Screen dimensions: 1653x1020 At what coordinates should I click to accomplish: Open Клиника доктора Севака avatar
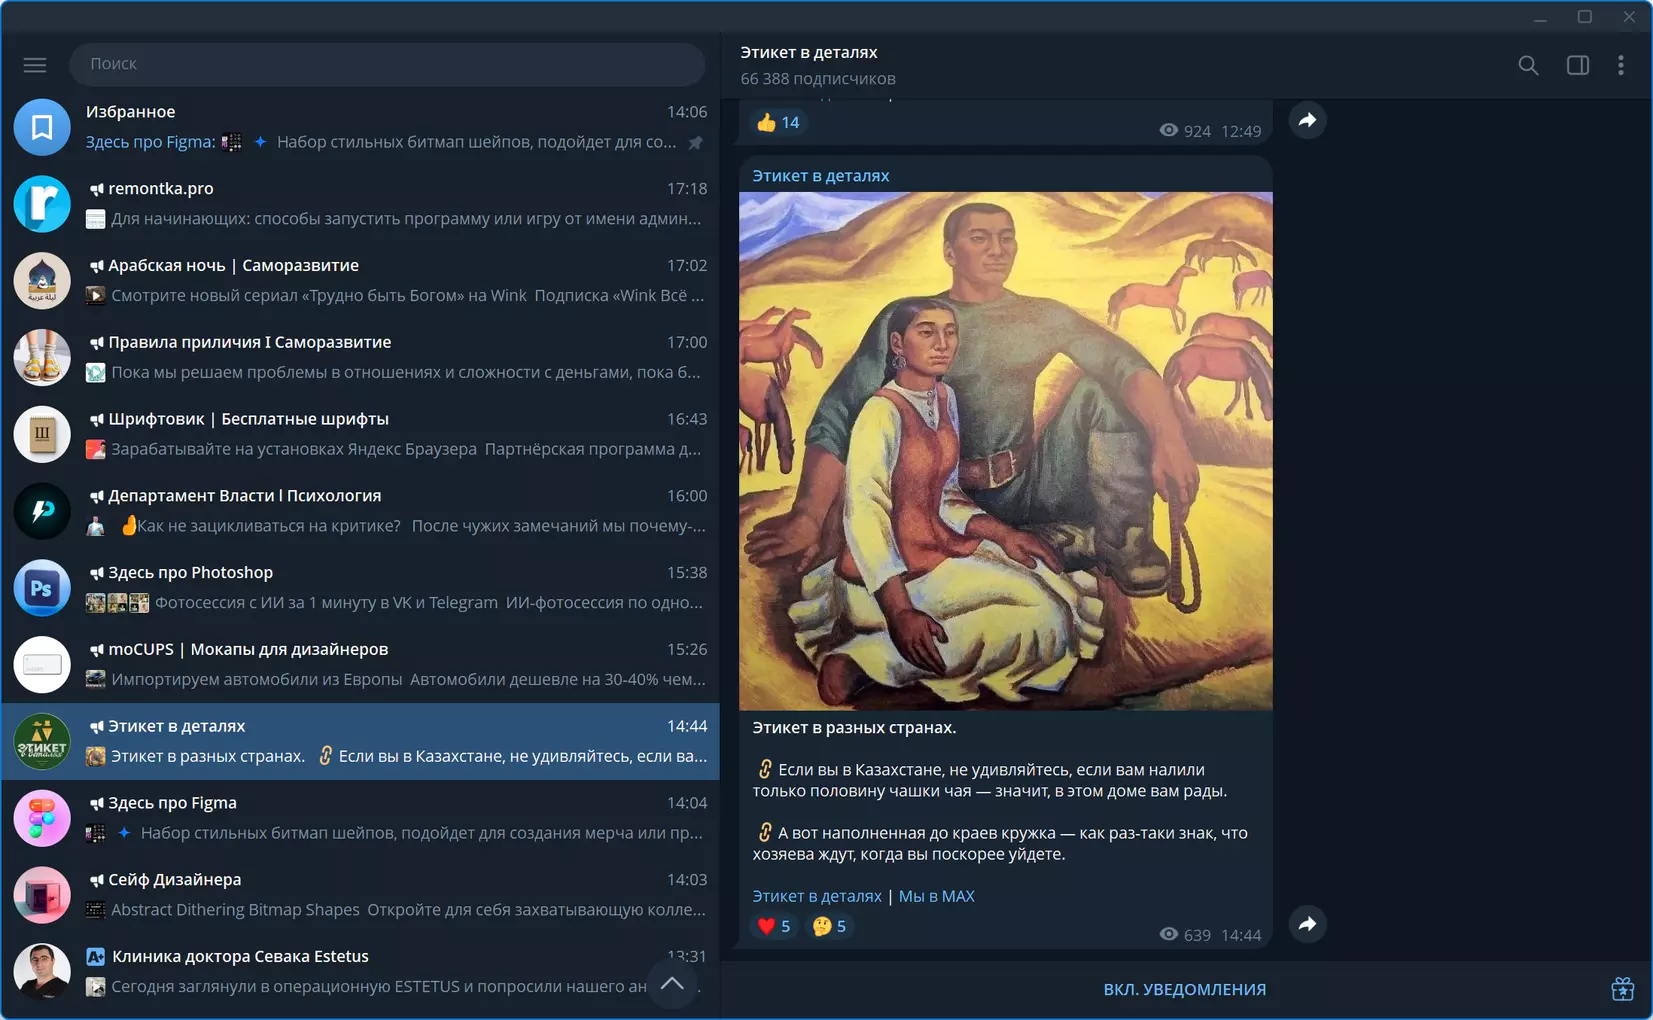[42, 972]
